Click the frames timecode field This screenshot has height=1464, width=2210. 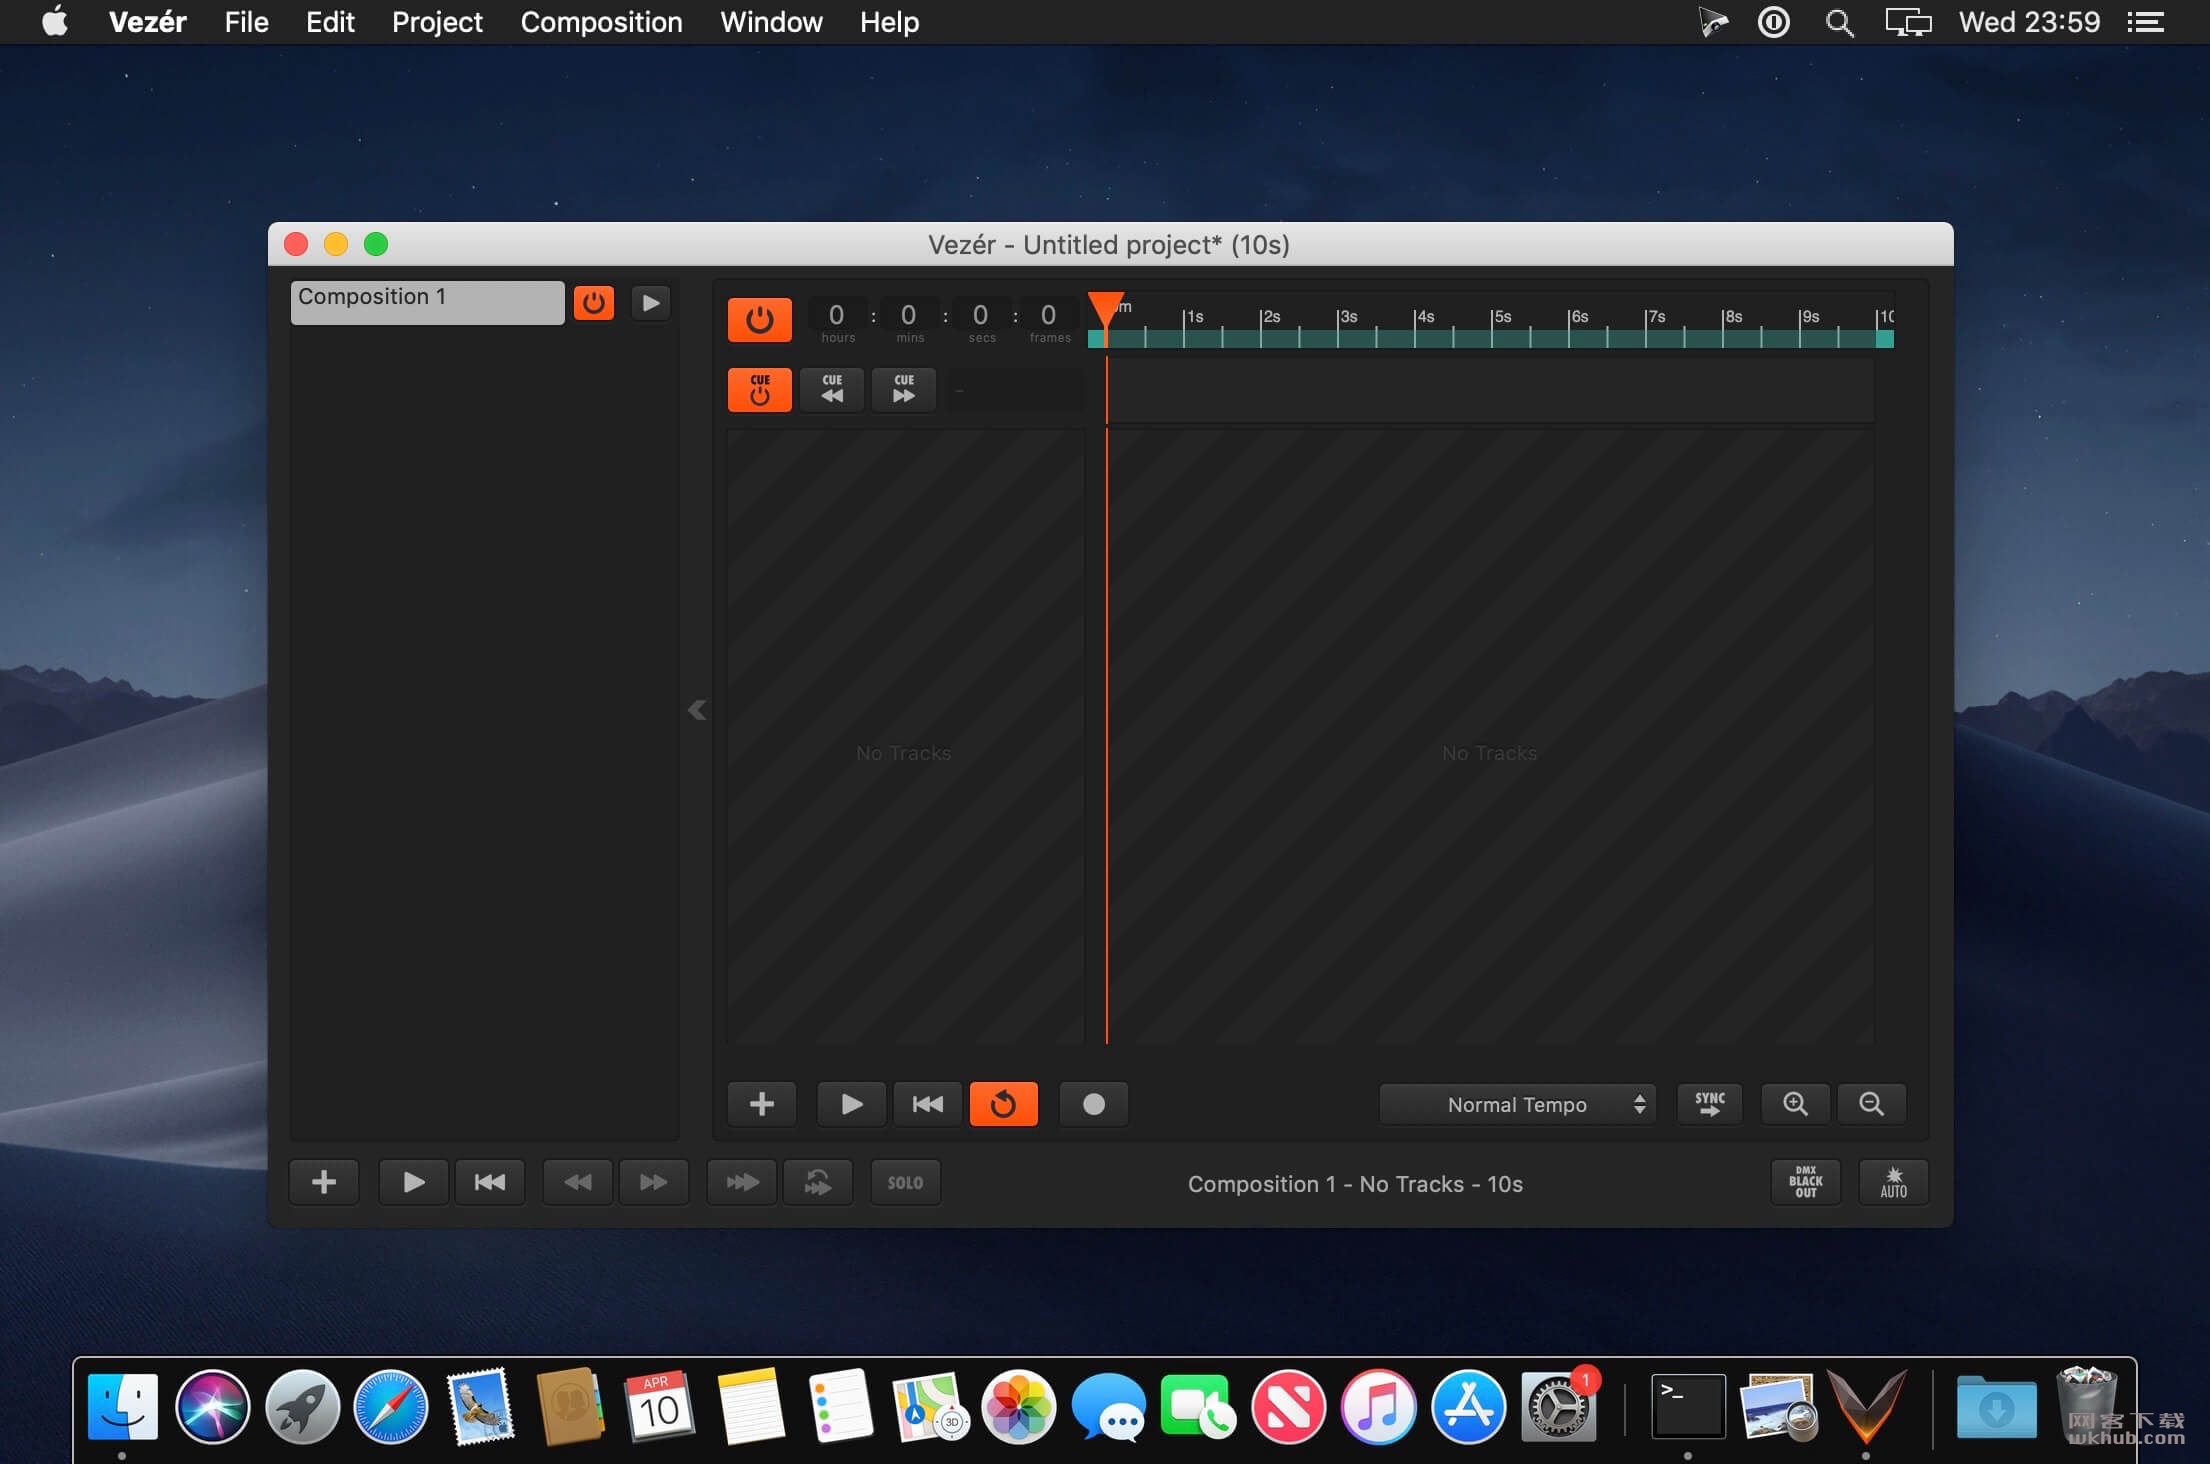point(1049,320)
